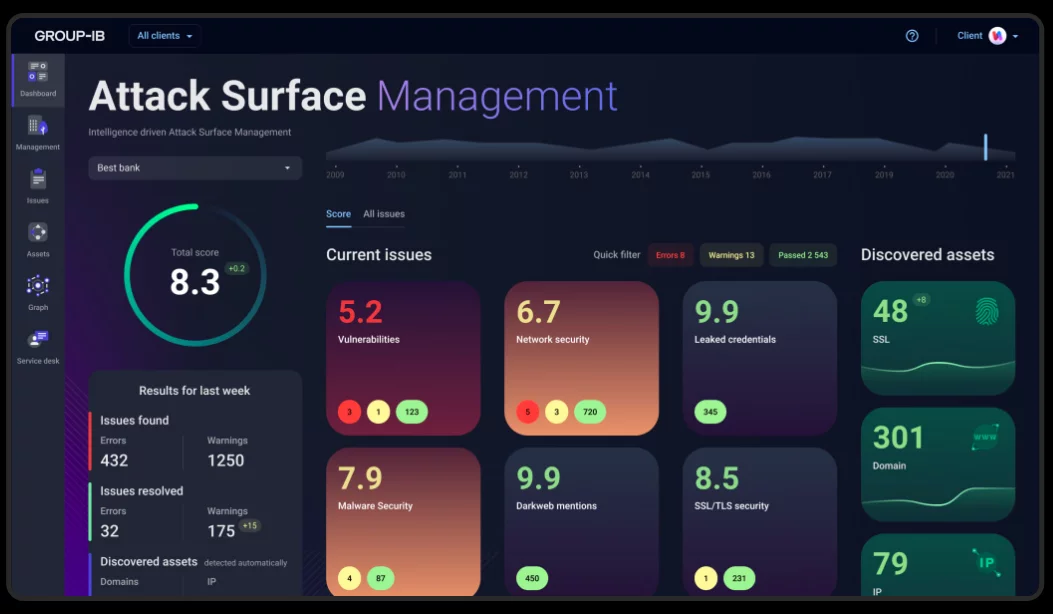
Task: Toggle the Errors 8 quick filter
Action: pyautogui.click(x=670, y=255)
